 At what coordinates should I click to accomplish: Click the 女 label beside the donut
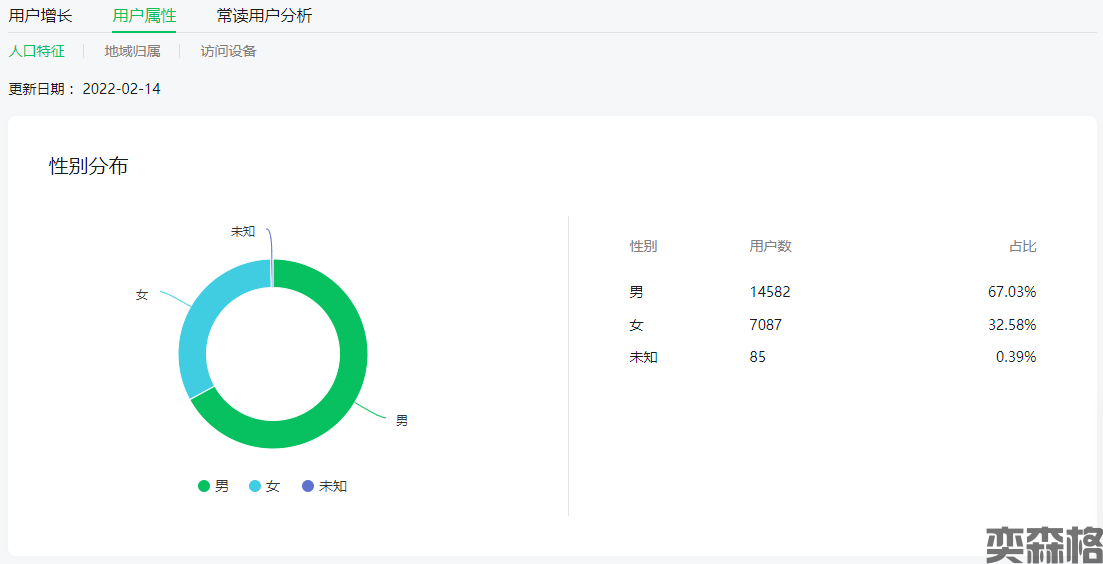coord(142,295)
